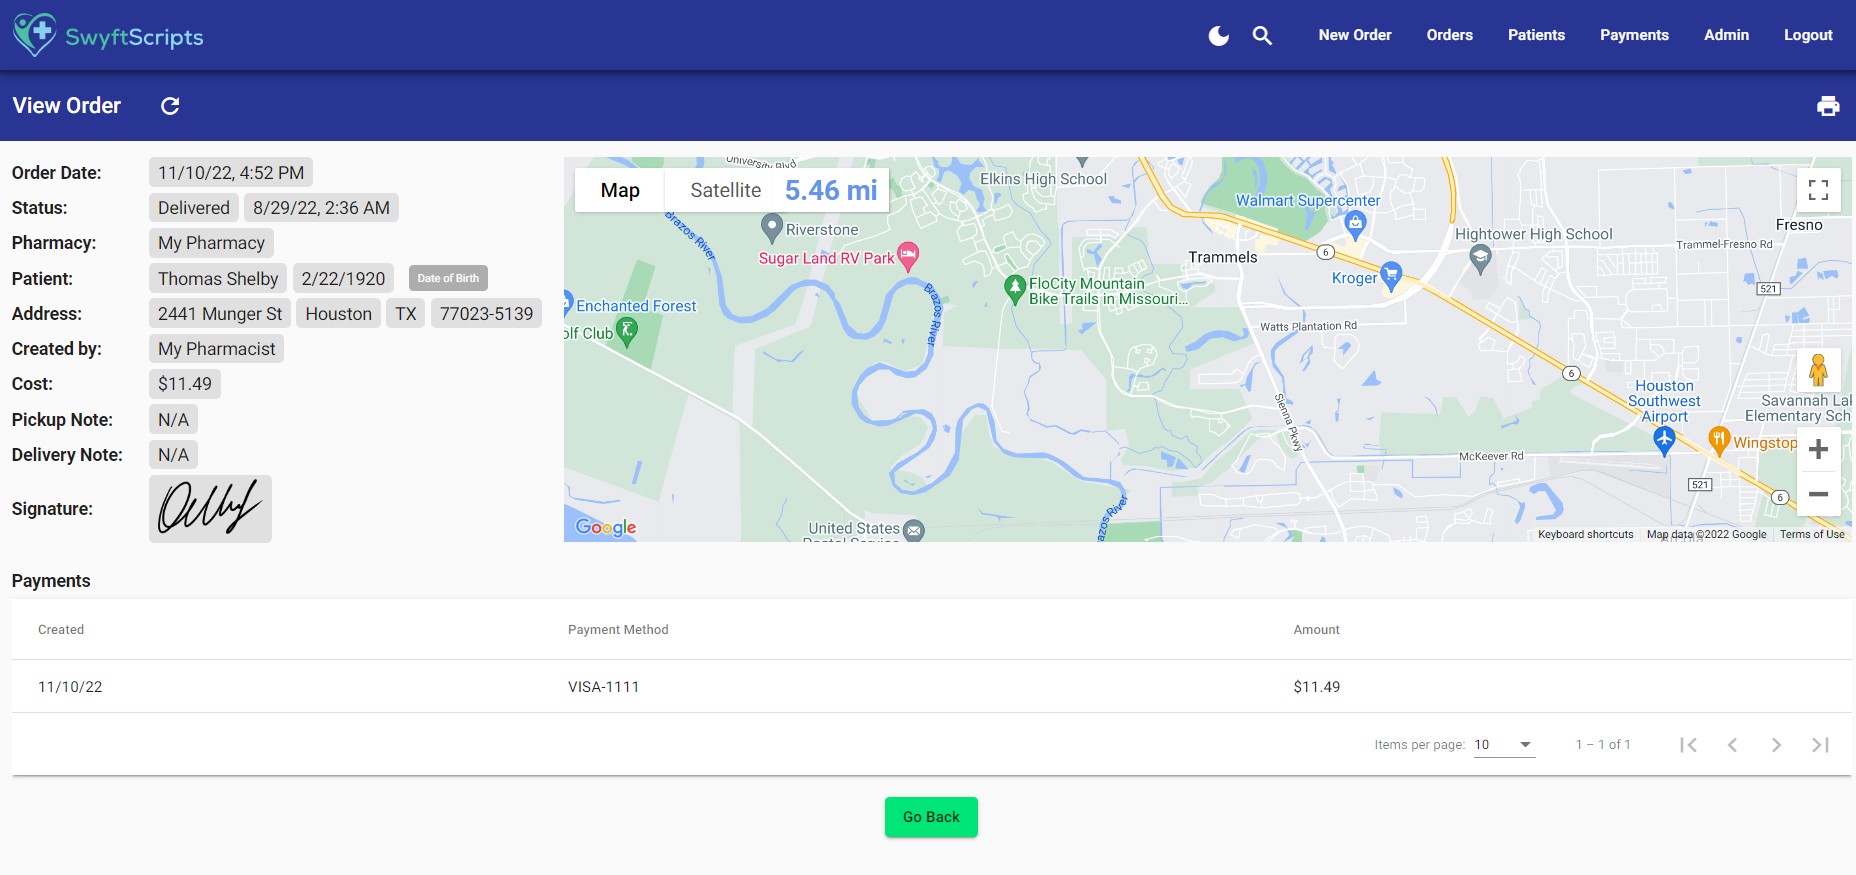
Task: Go to next payments page
Action: tap(1777, 744)
